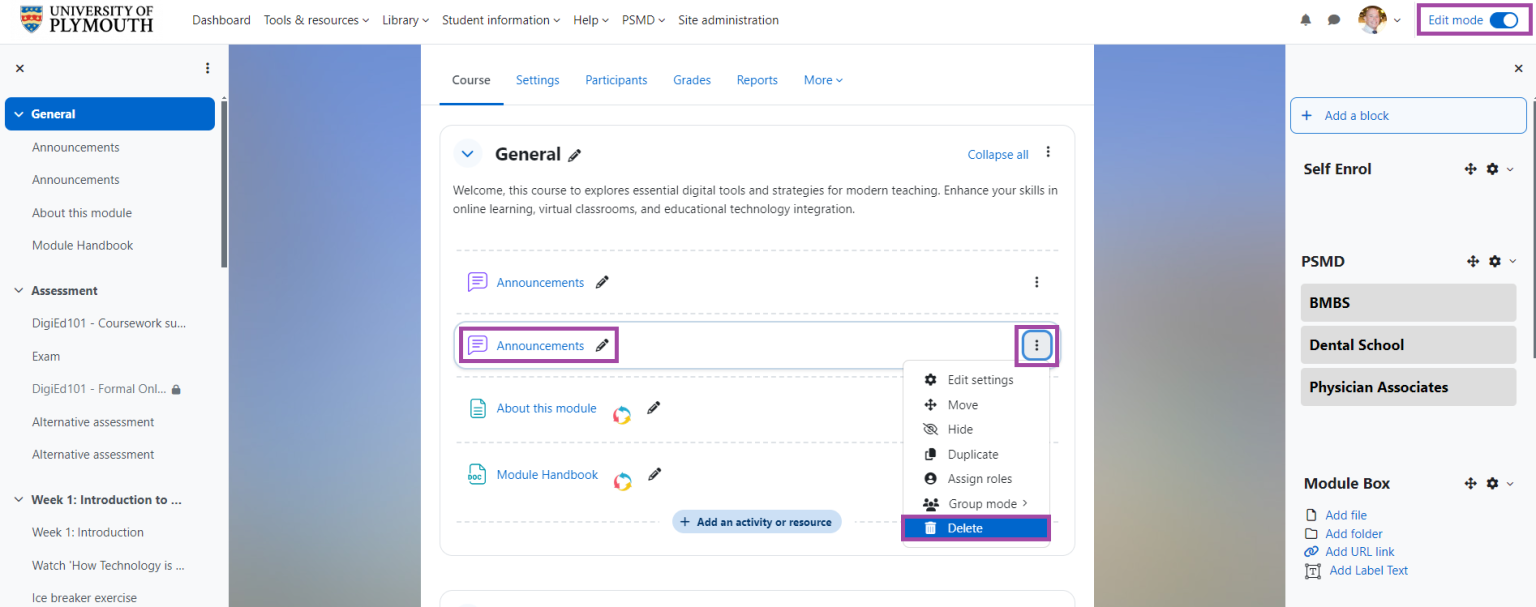Edit title pencil next to Module Handbook
This screenshot has height=607, width=1536.
(654, 474)
